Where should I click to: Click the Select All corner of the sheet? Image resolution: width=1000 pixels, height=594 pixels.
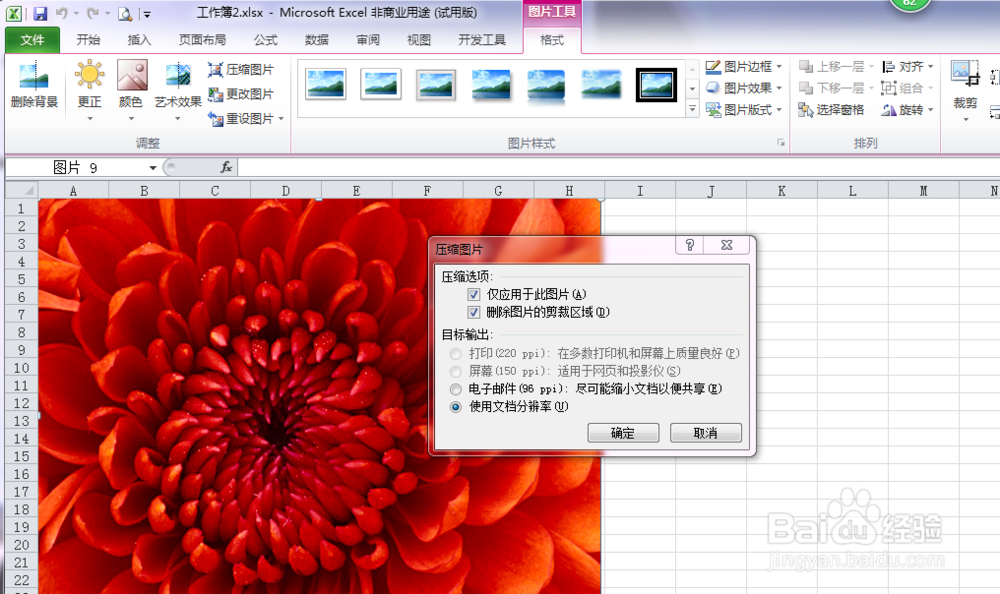[22, 190]
